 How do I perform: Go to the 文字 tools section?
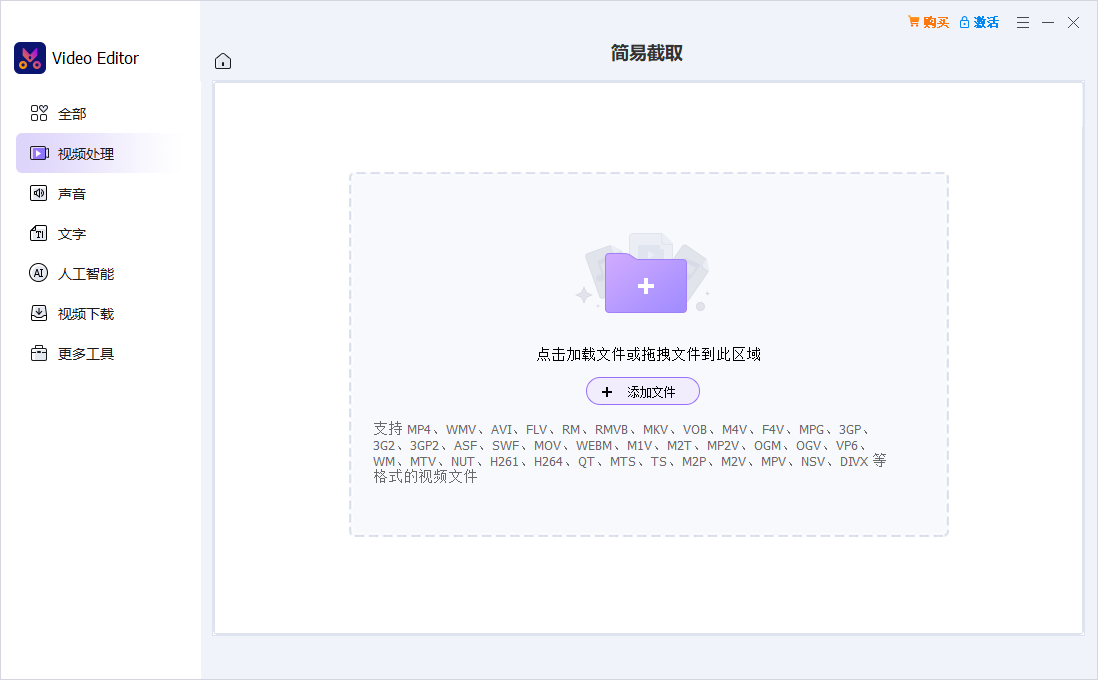(x=97, y=233)
